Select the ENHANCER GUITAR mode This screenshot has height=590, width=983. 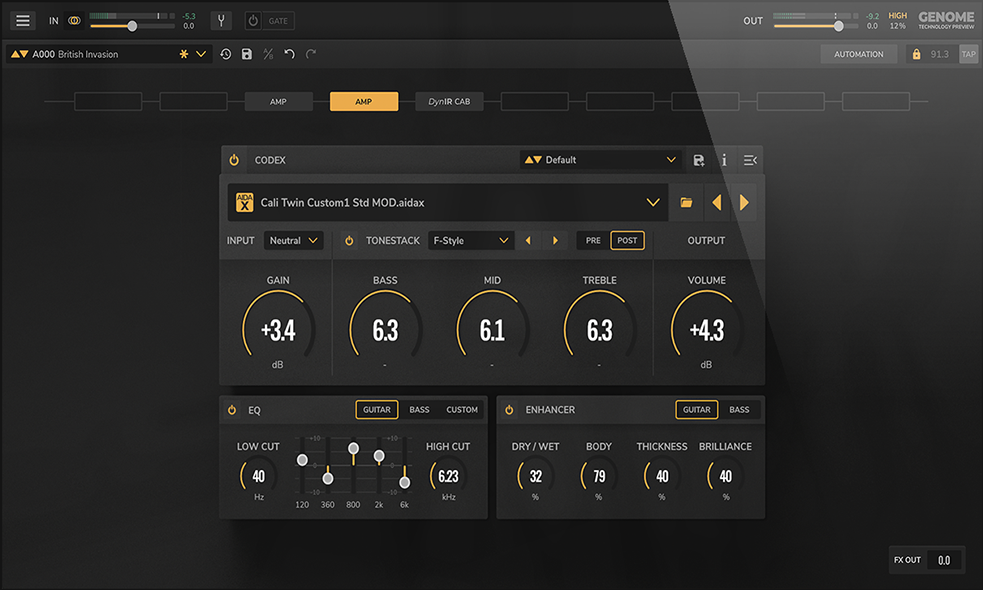697,410
